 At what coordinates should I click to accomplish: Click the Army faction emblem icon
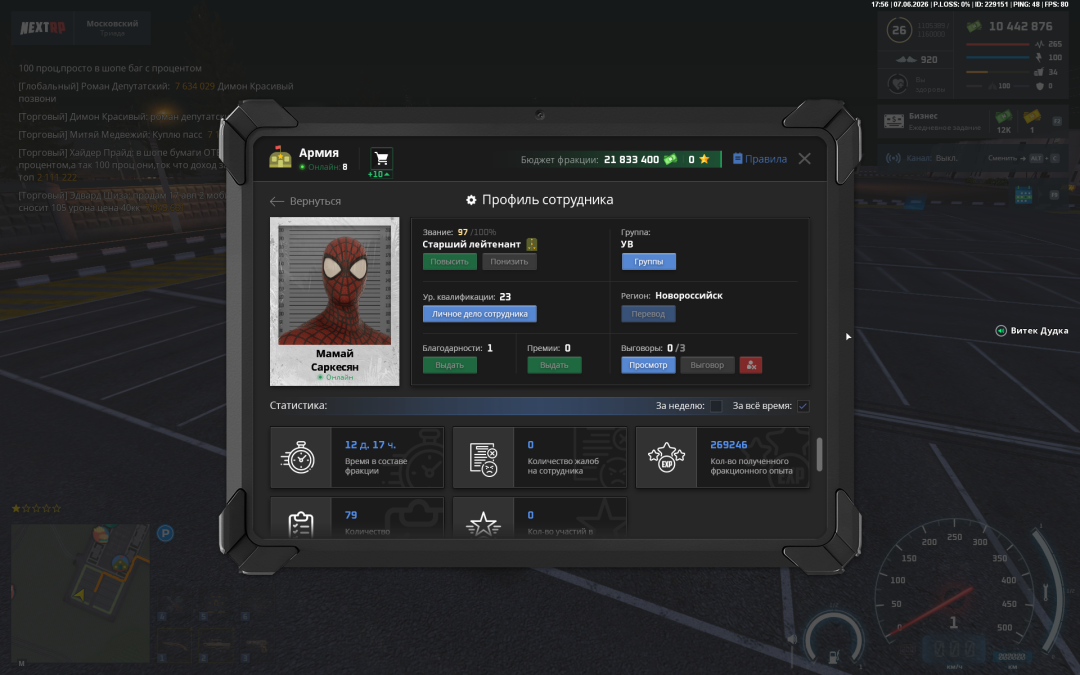(x=280, y=158)
